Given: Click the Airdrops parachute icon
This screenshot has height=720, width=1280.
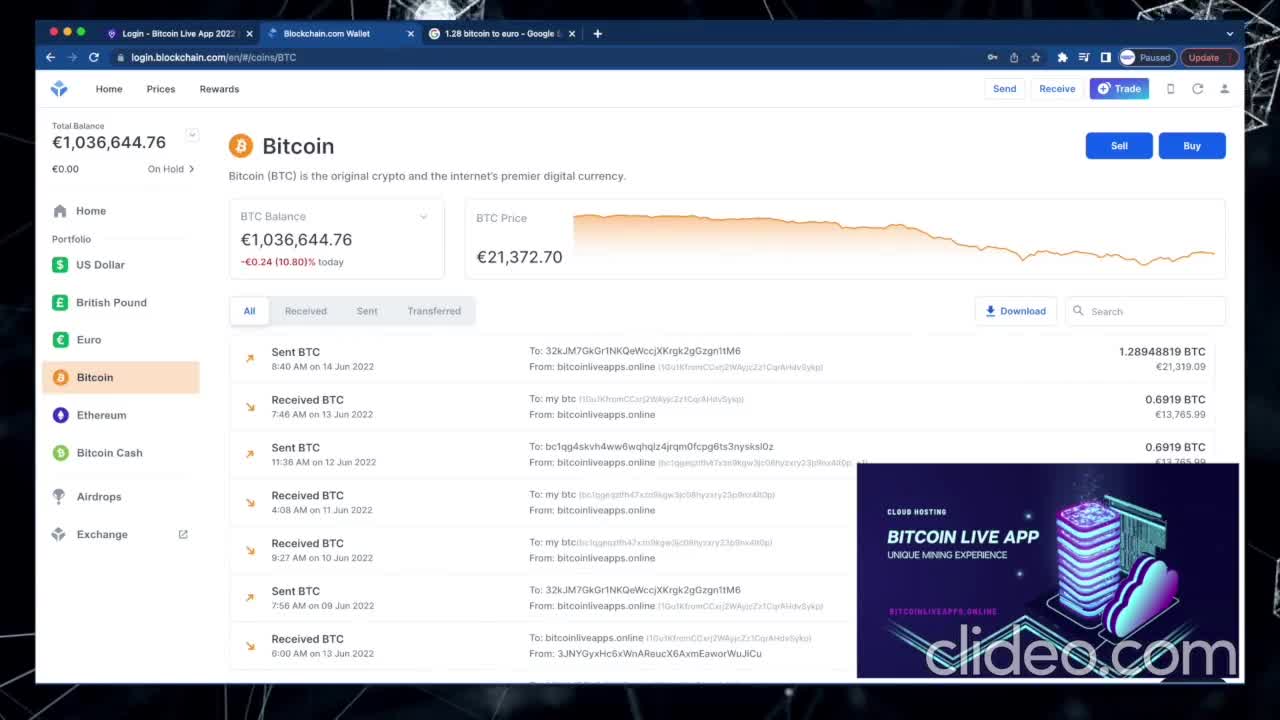Looking at the screenshot, I should point(59,497).
